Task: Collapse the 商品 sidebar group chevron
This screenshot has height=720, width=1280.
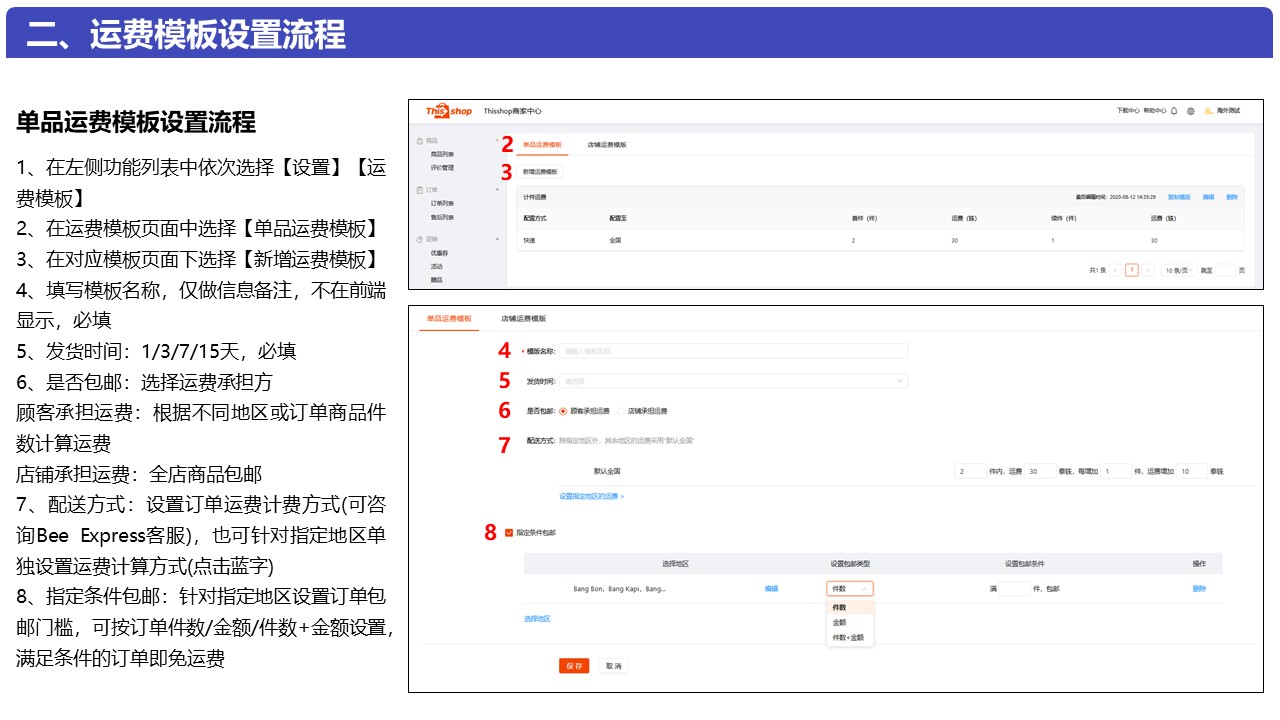Action: (497, 141)
